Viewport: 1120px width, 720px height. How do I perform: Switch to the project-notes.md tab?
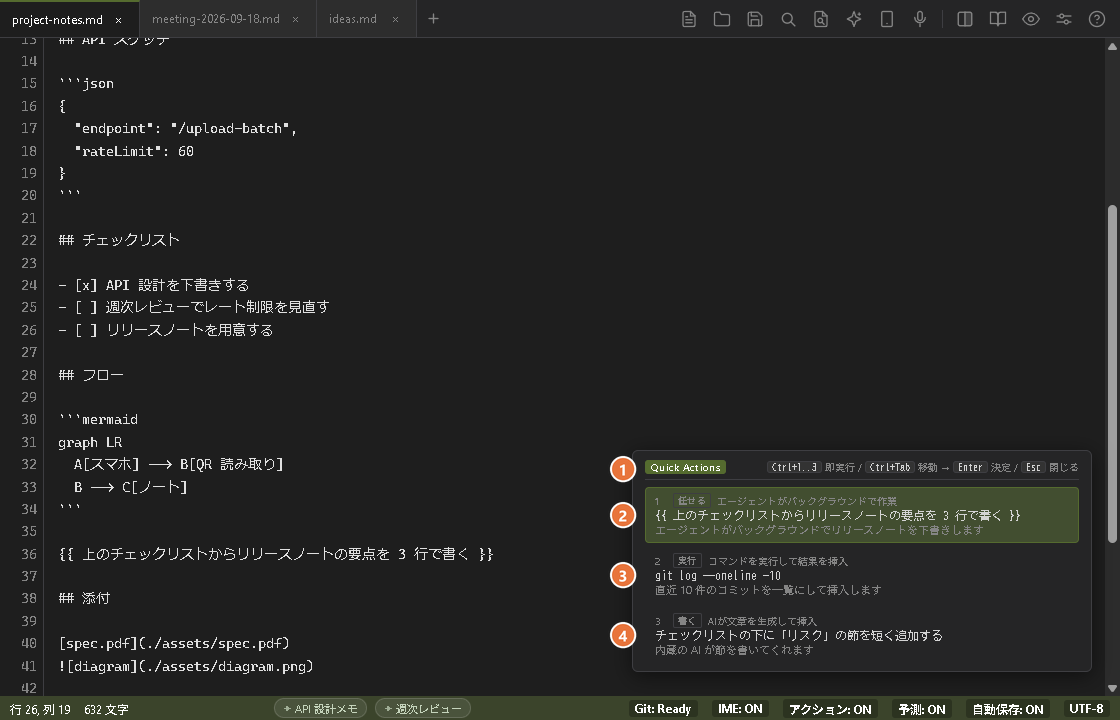point(69,19)
